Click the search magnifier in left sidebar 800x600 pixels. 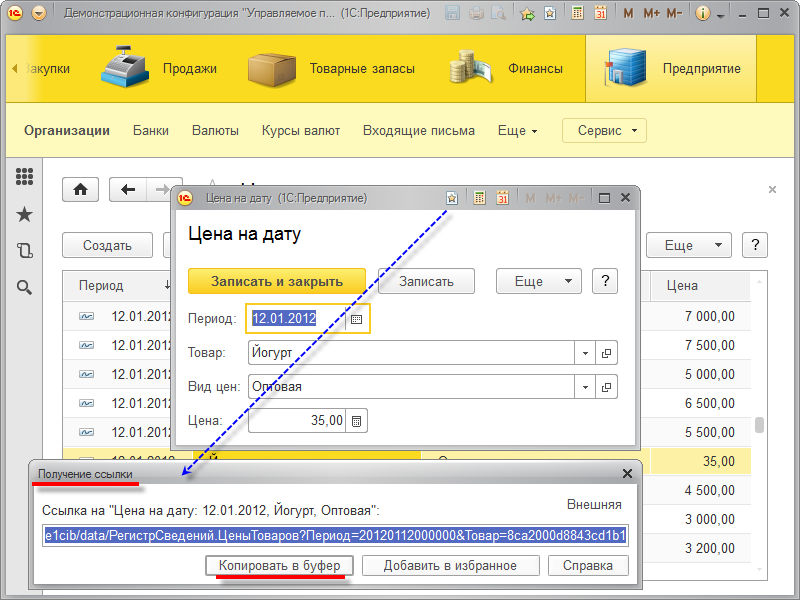[x=25, y=288]
